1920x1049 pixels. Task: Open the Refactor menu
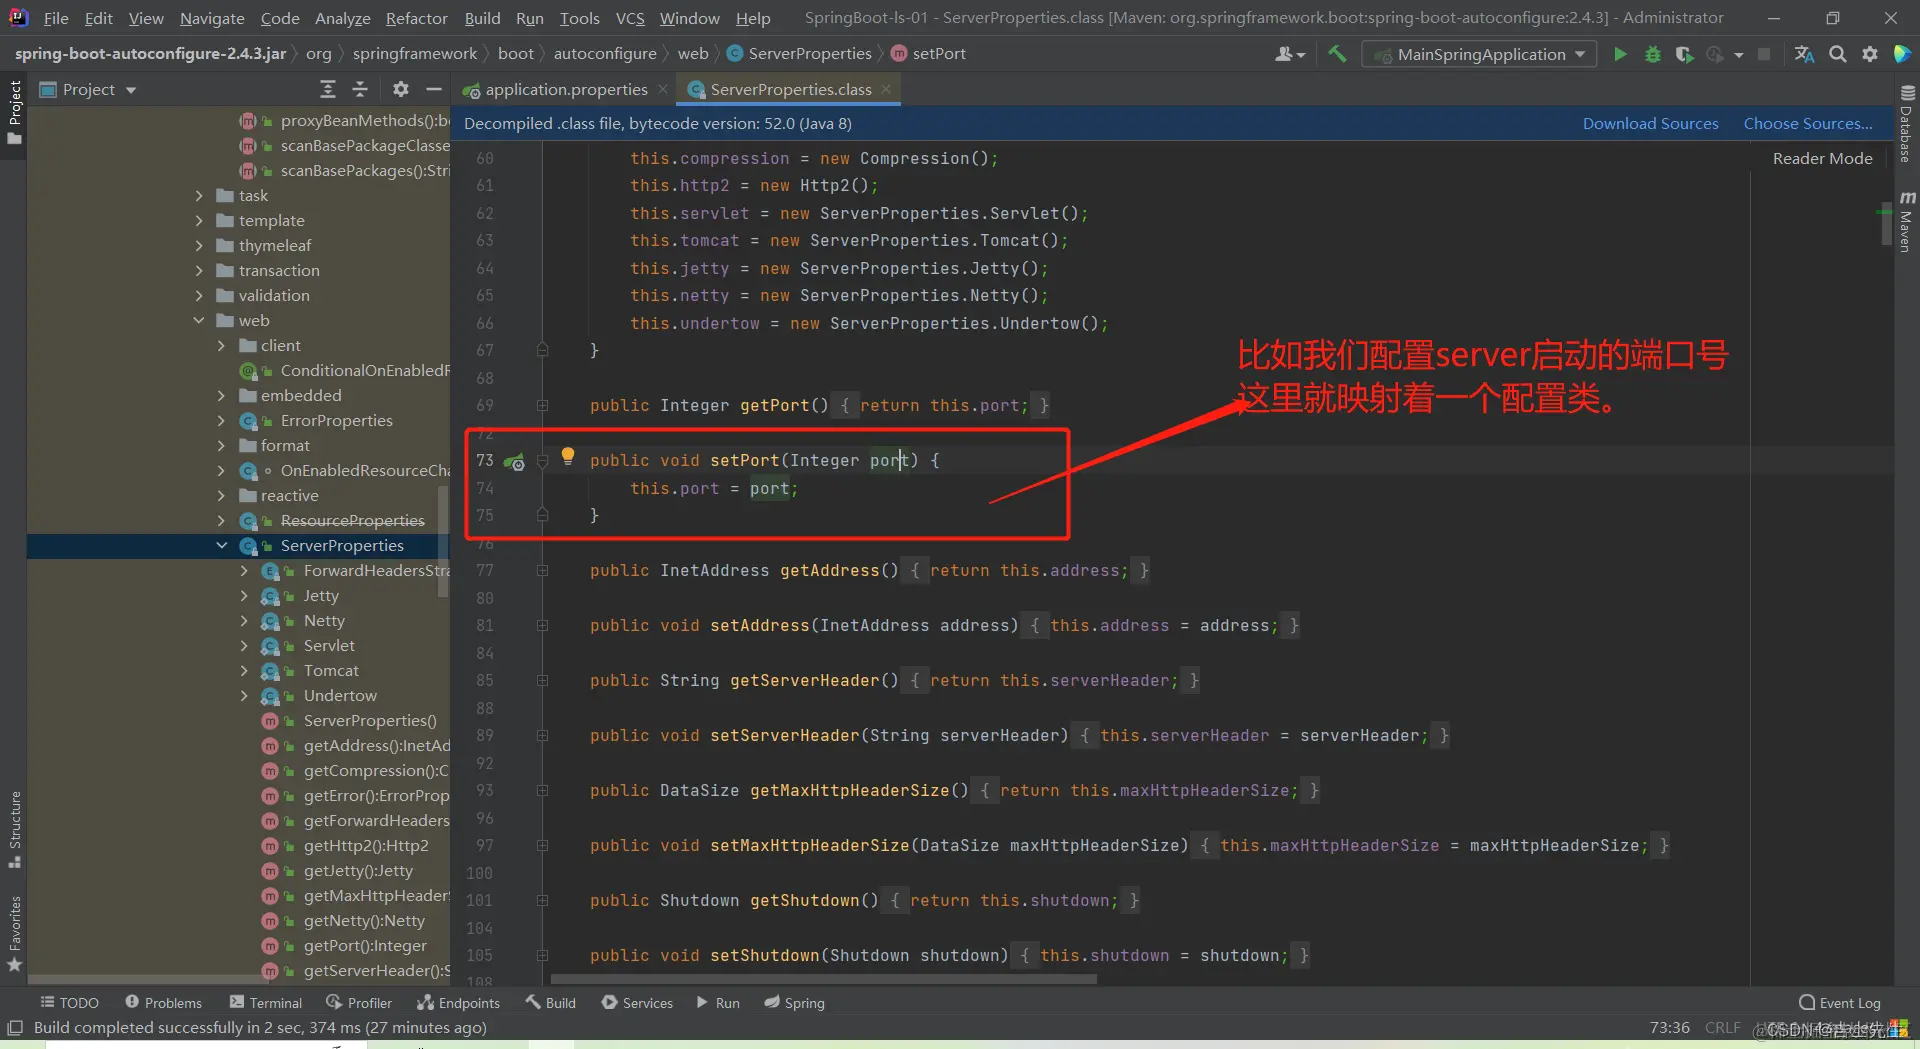click(x=416, y=18)
